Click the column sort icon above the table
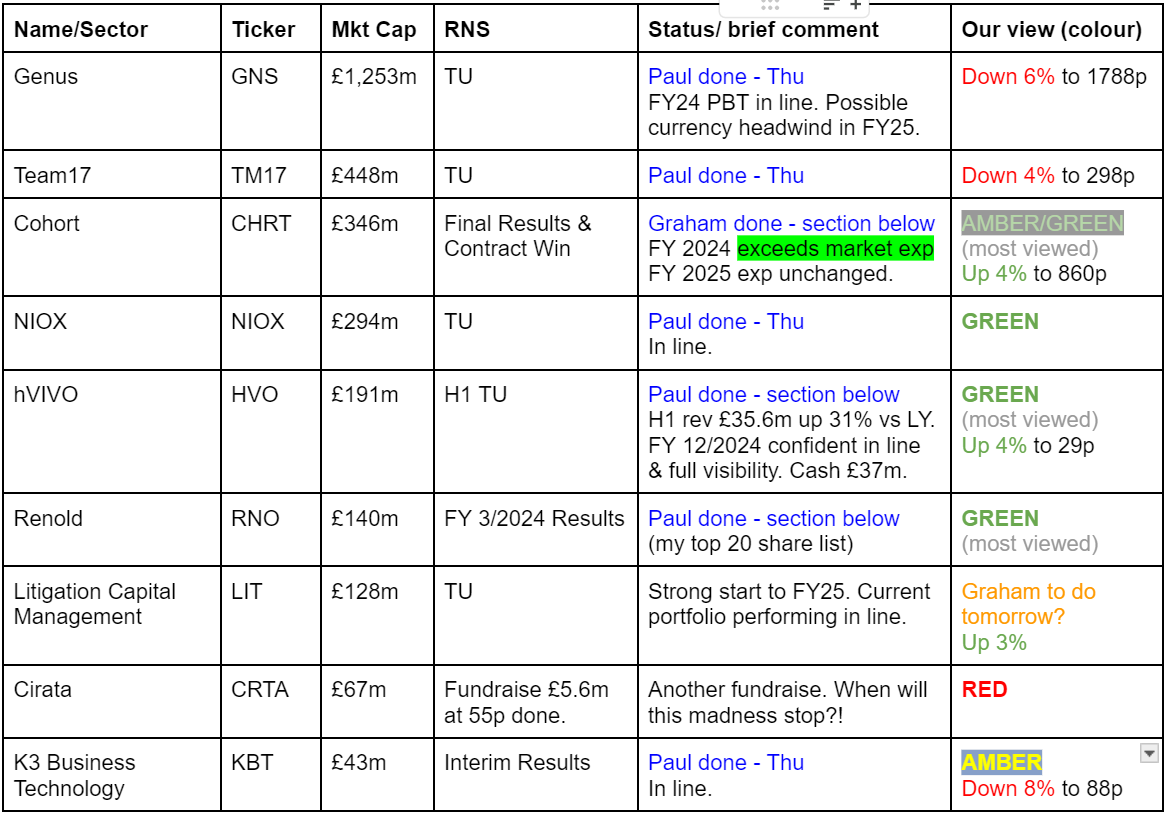Image resolution: width=1167 pixels, height=817 pixels. click(830, 5)
